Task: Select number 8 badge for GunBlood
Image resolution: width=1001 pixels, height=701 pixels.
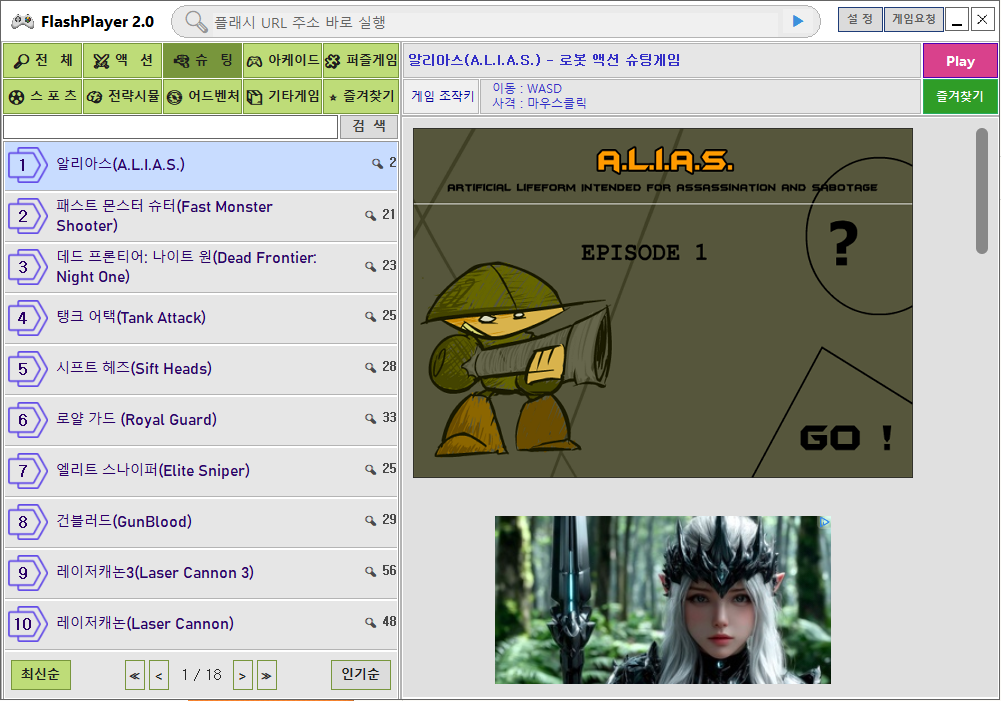Action: point(27,522)
